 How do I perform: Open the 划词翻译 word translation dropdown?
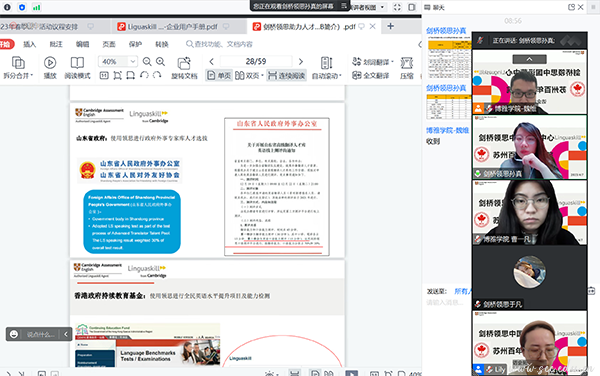point(373,62)
